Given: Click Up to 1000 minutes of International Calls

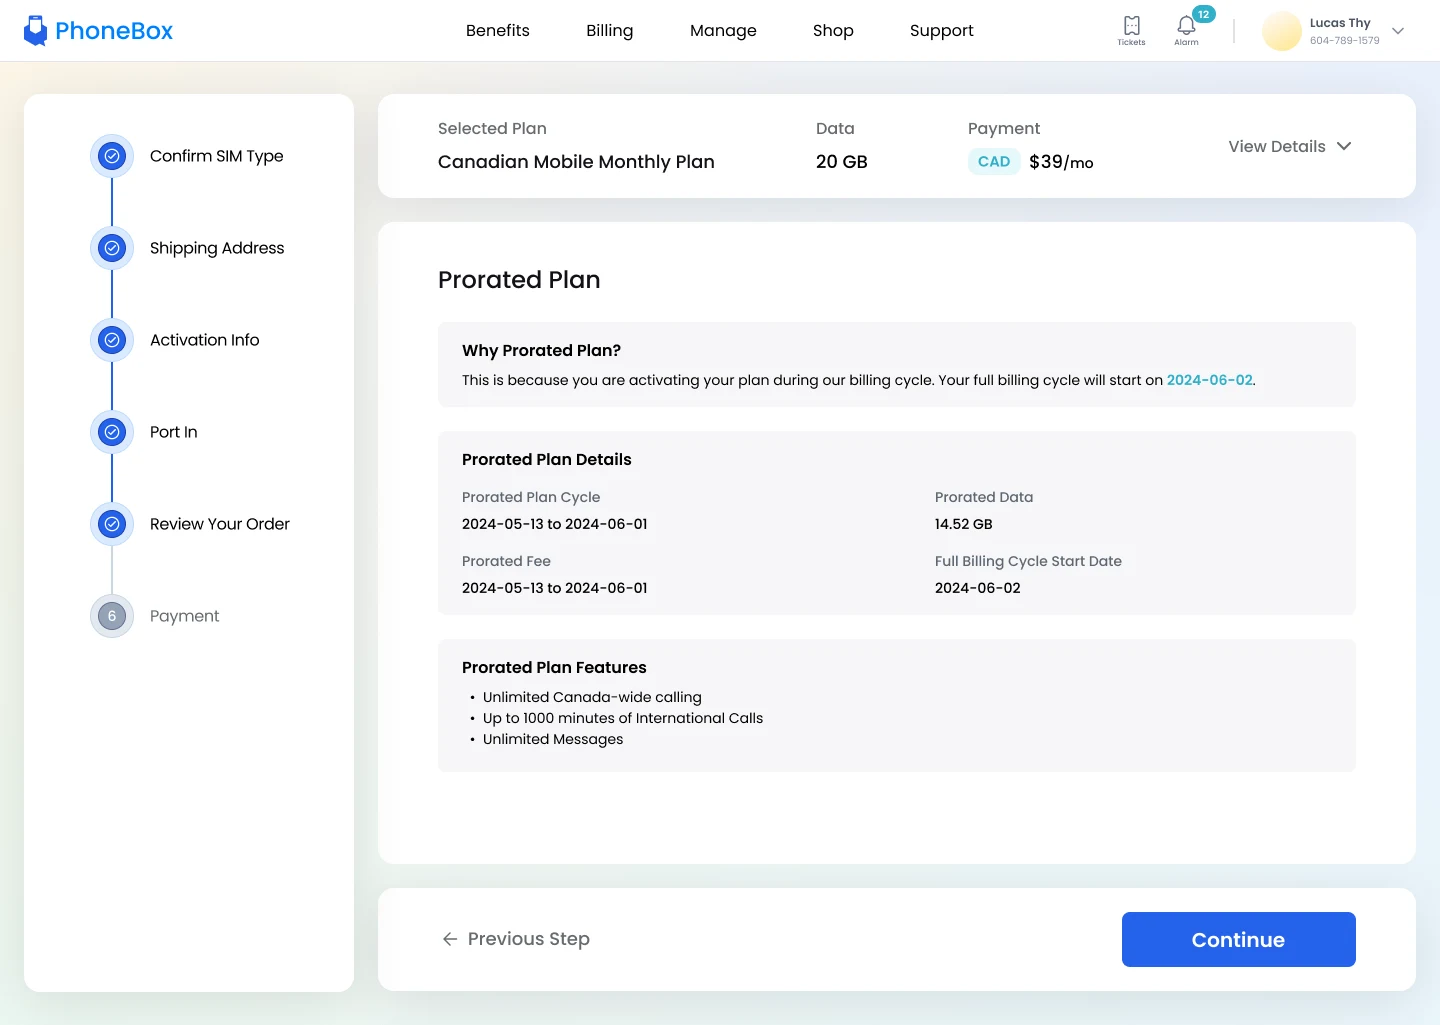Looking at the screenshot, I should point(623,718).
